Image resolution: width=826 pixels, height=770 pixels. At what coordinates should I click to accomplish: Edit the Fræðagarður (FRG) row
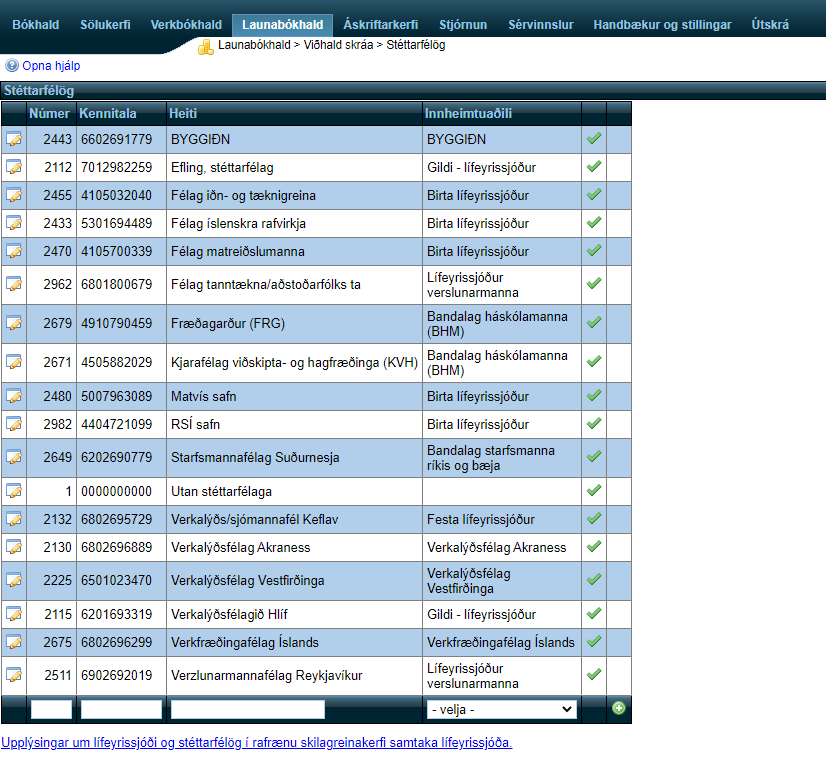click(14, 324)
